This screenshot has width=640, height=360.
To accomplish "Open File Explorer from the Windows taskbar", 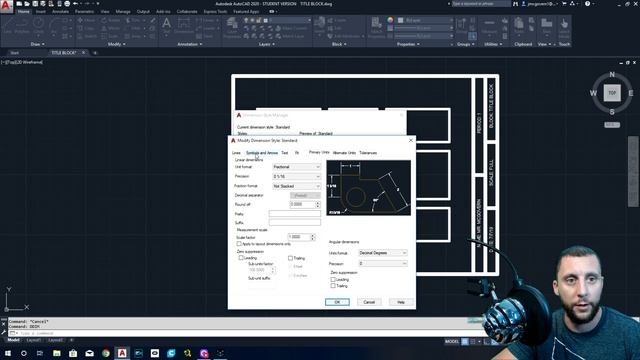I will coord(57,353).
